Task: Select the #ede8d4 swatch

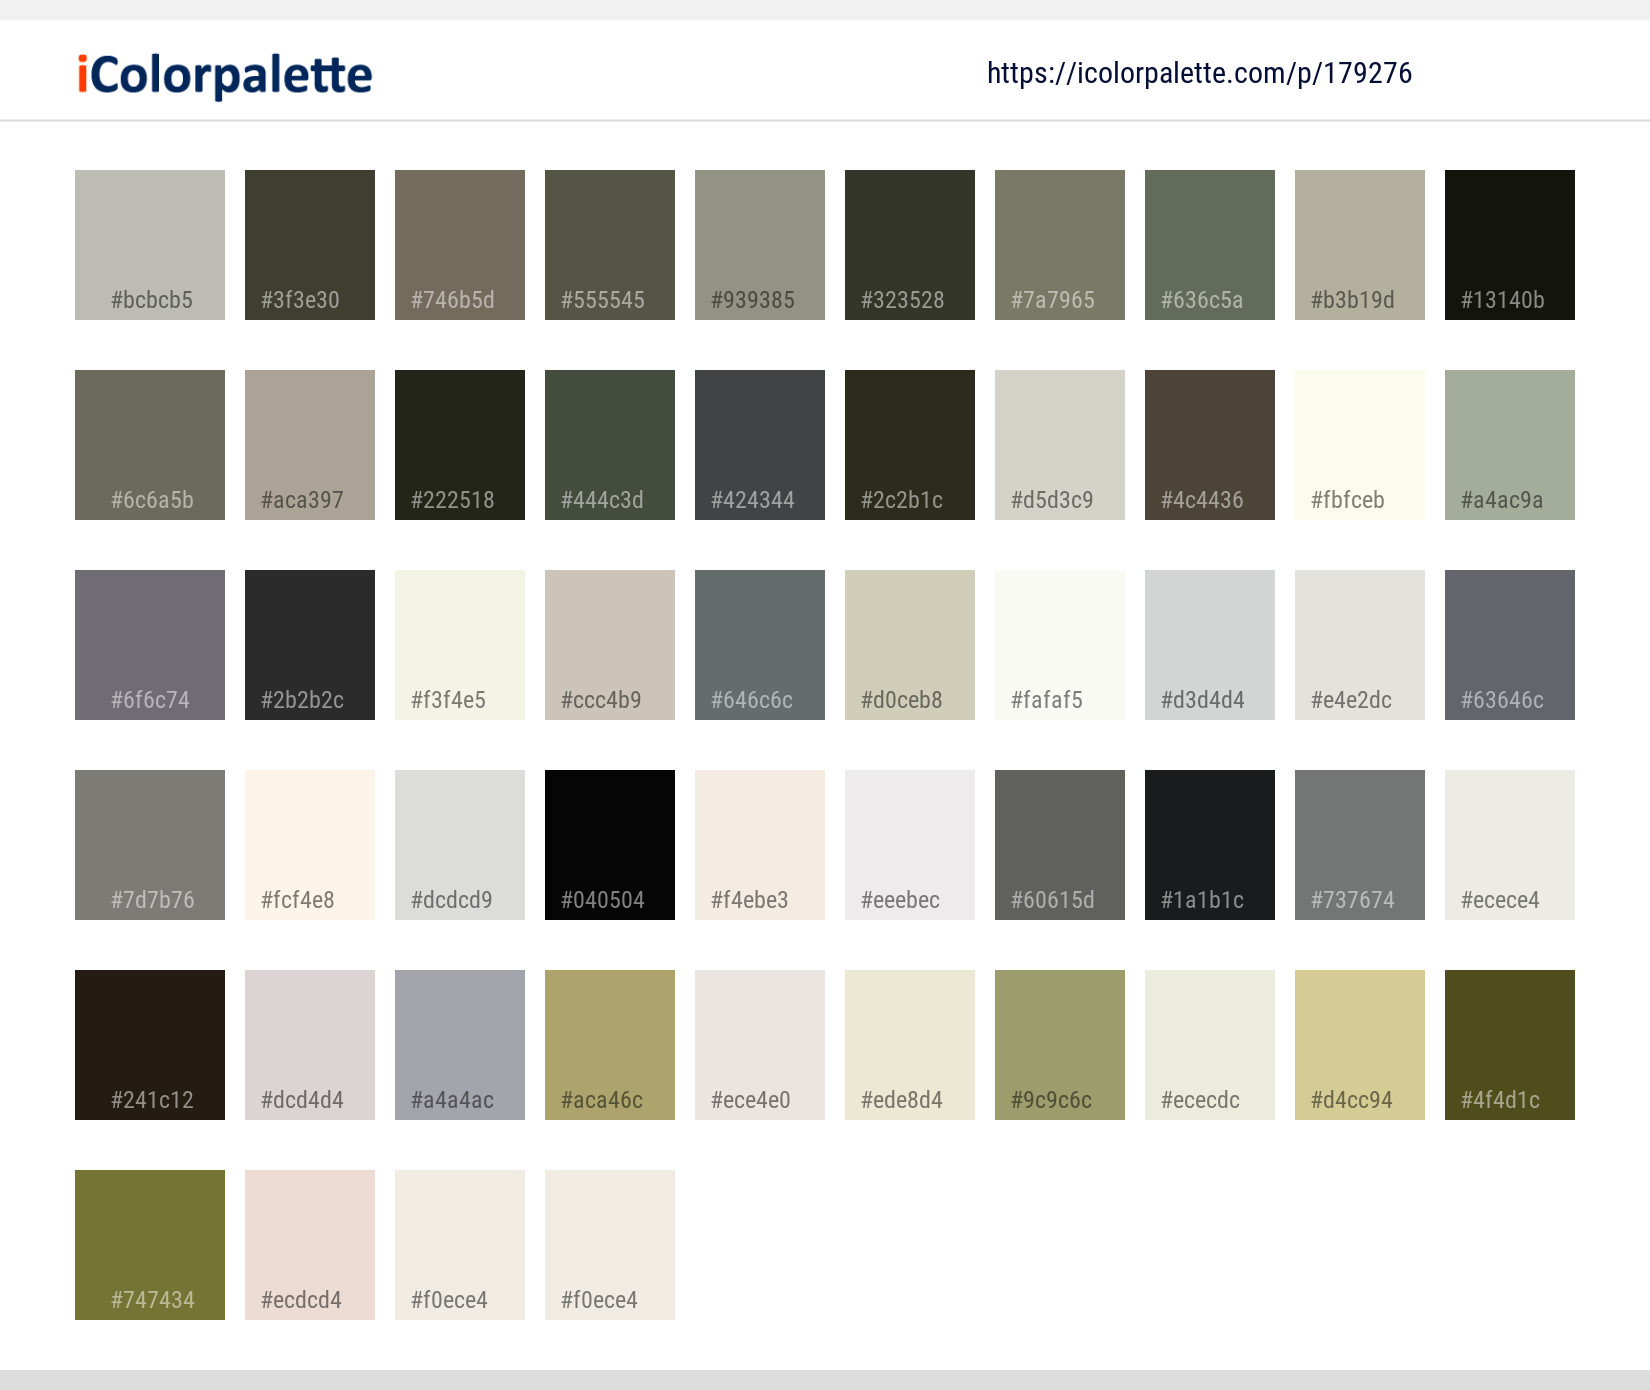Action: click(910, 1045)
